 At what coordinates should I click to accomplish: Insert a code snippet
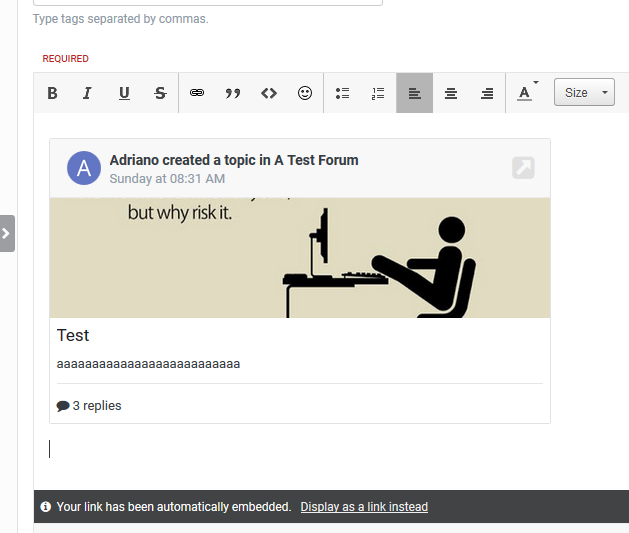269,93
